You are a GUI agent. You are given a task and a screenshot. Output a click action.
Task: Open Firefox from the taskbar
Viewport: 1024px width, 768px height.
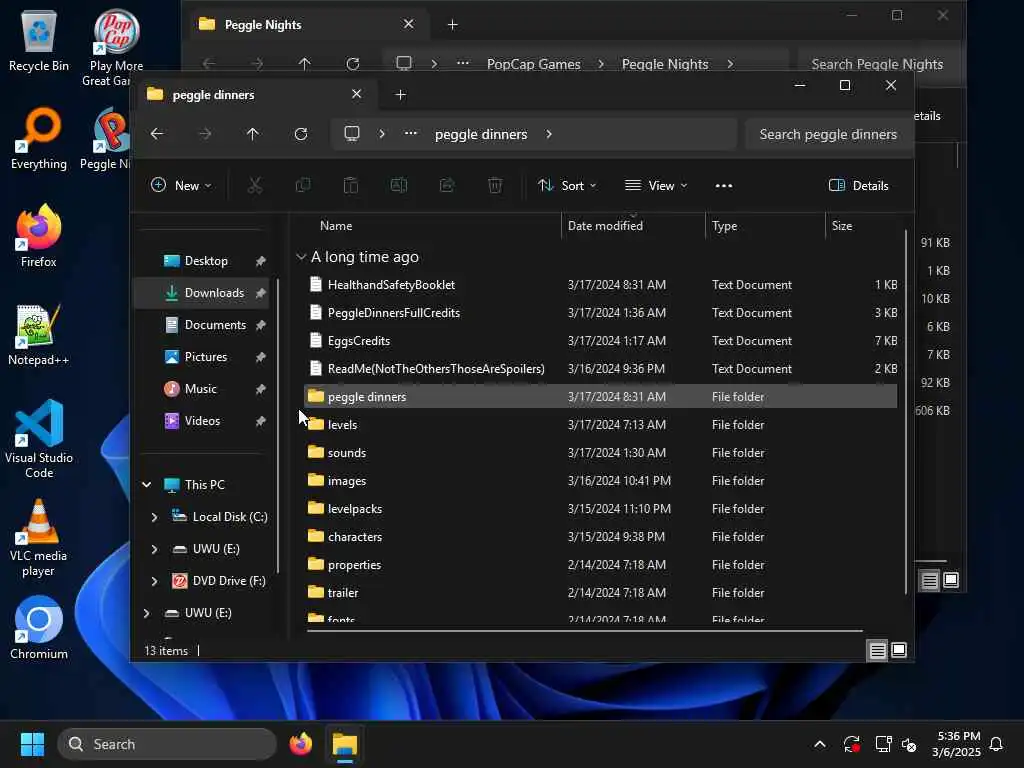click(301, 744)
